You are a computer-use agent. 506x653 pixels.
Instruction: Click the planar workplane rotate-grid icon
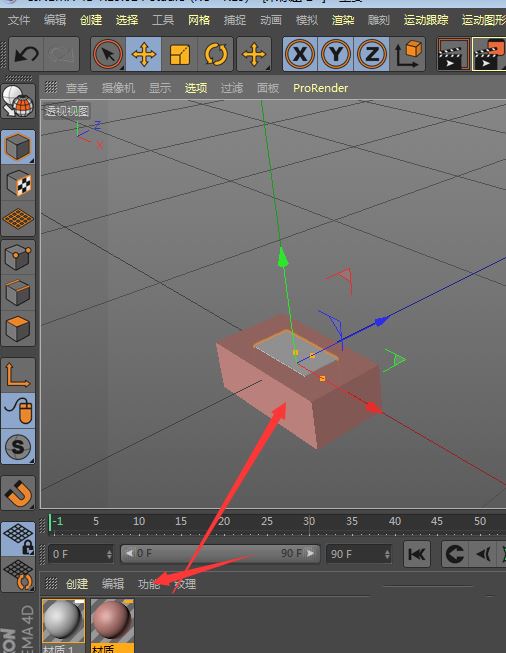18,575
